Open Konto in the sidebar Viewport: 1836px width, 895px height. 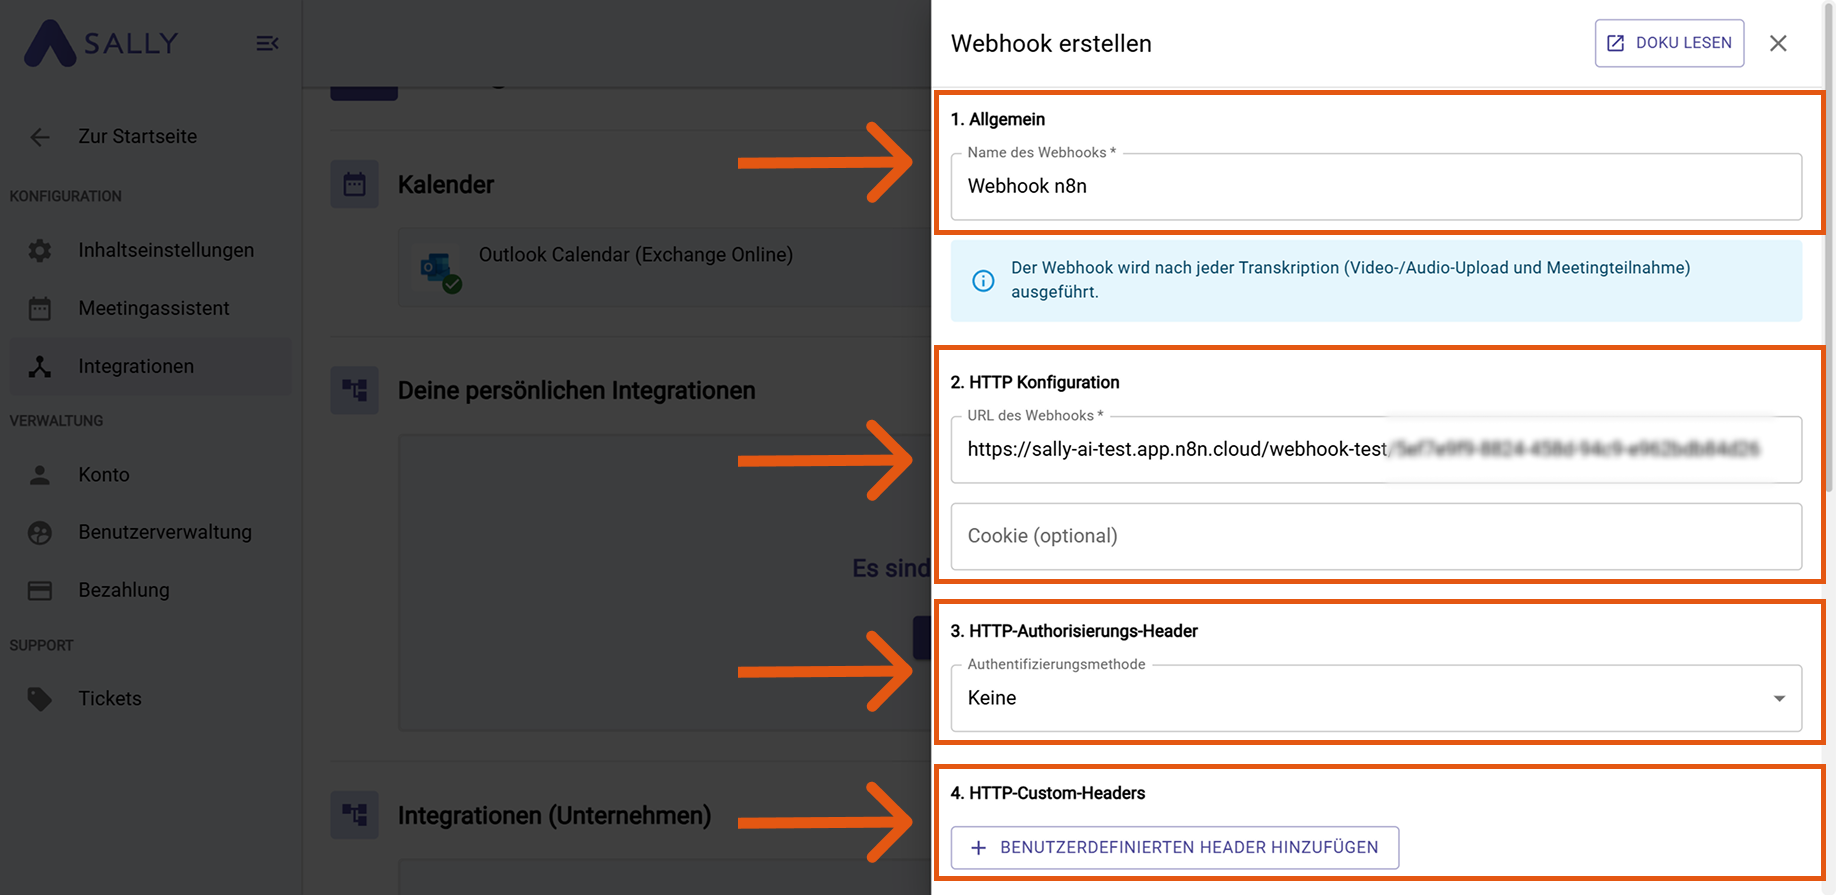[104, 475]
